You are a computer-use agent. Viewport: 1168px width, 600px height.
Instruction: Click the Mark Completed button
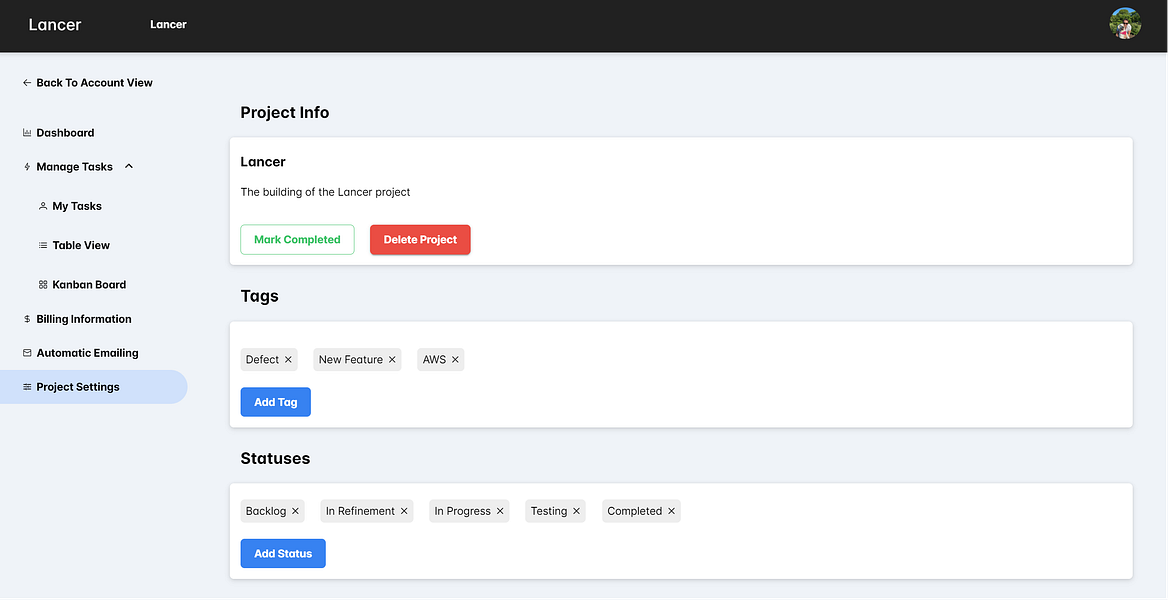coord(297,240)
